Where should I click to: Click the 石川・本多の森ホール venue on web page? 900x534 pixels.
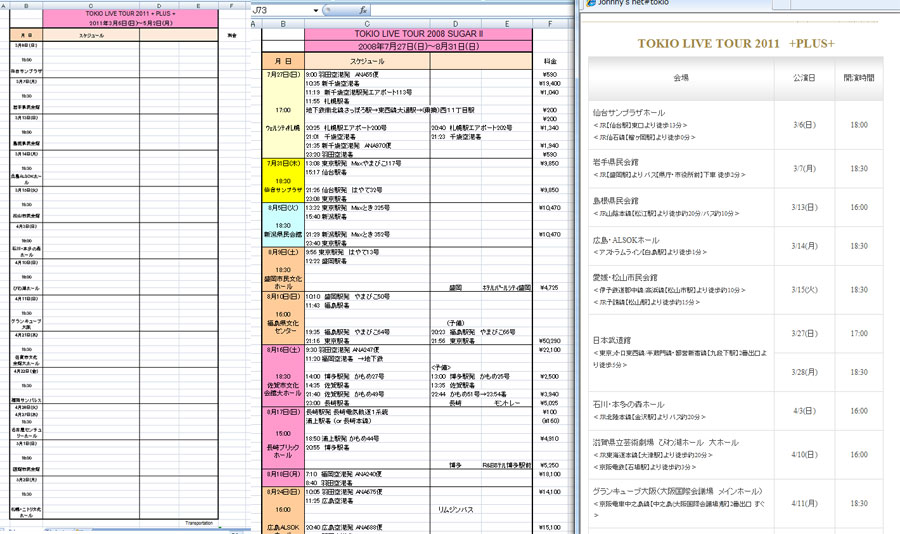pyautogui.click(x=628, y=404)
